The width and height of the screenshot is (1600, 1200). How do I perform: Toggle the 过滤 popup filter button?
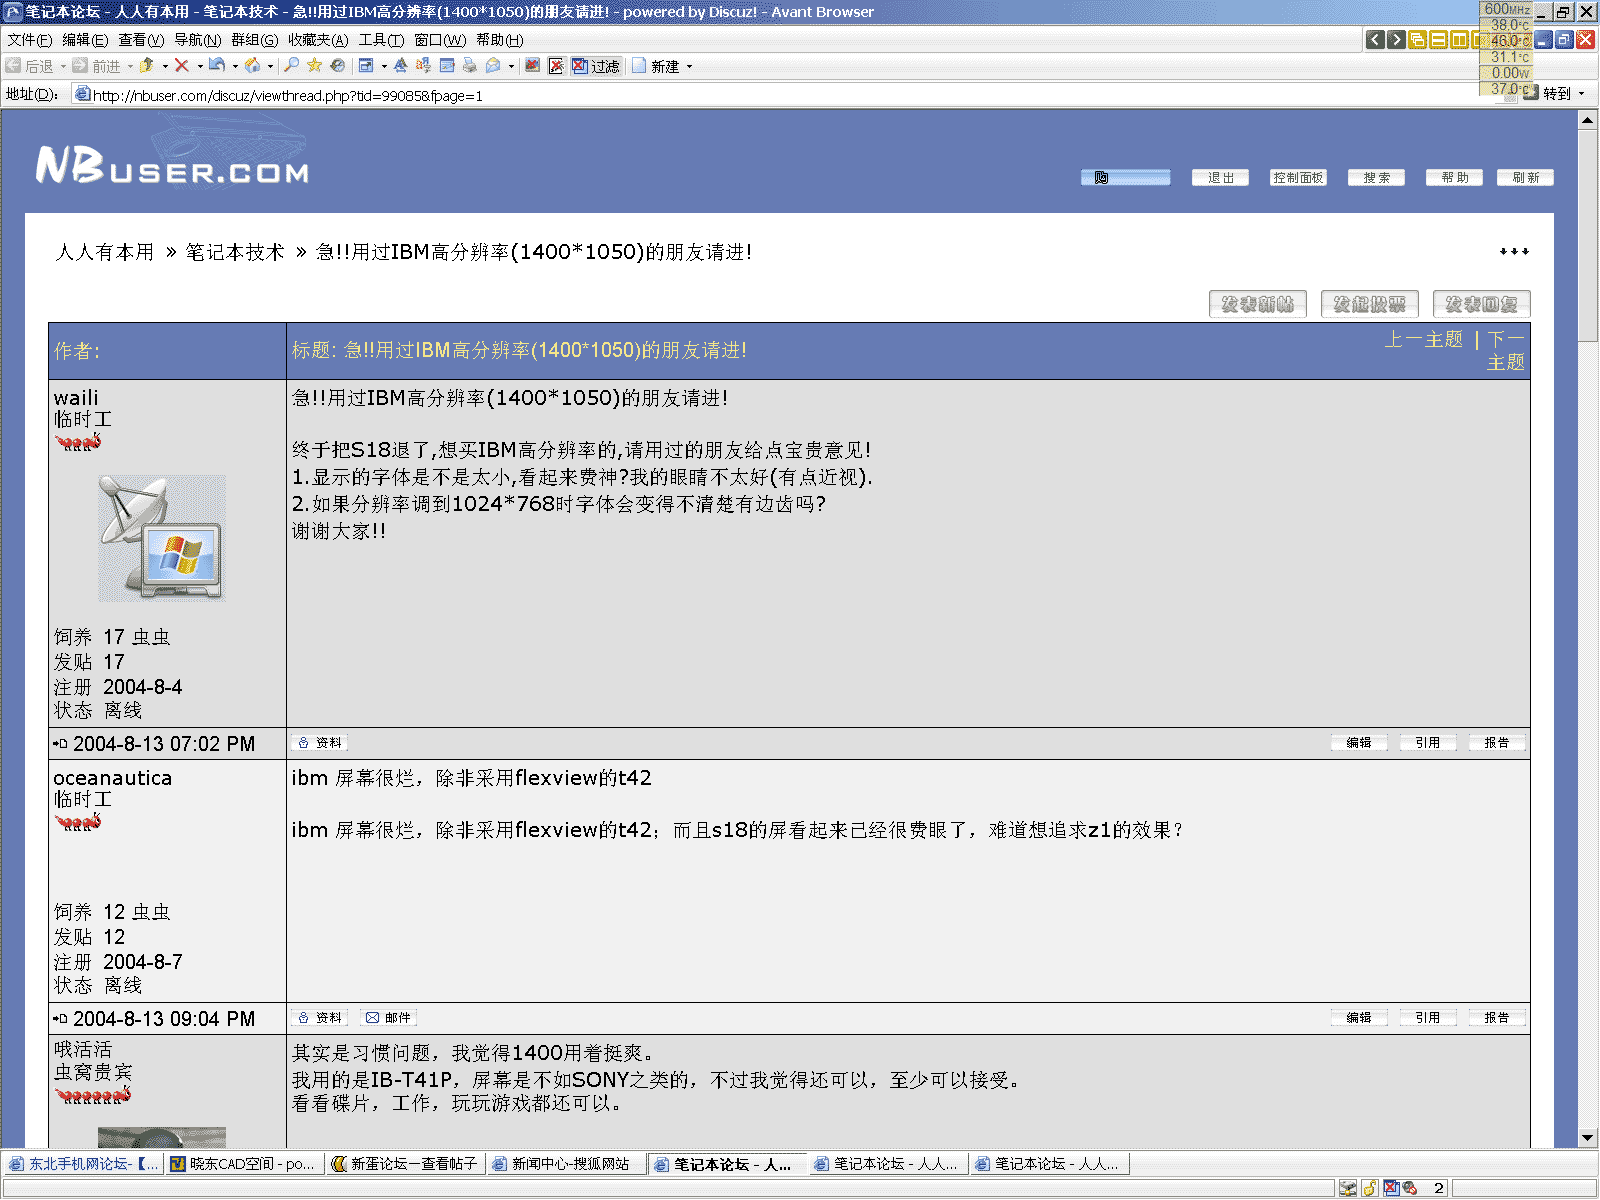596,66
